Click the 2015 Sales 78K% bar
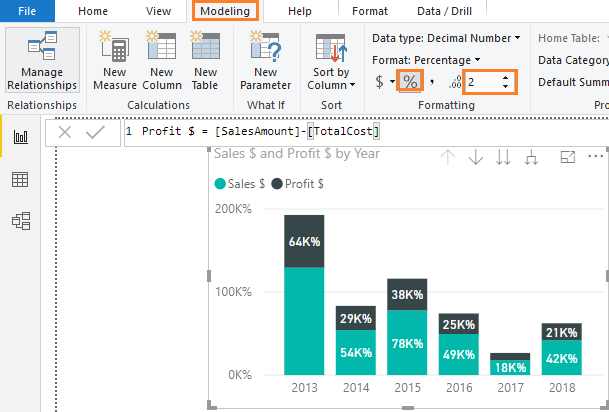 click(407, 342)
